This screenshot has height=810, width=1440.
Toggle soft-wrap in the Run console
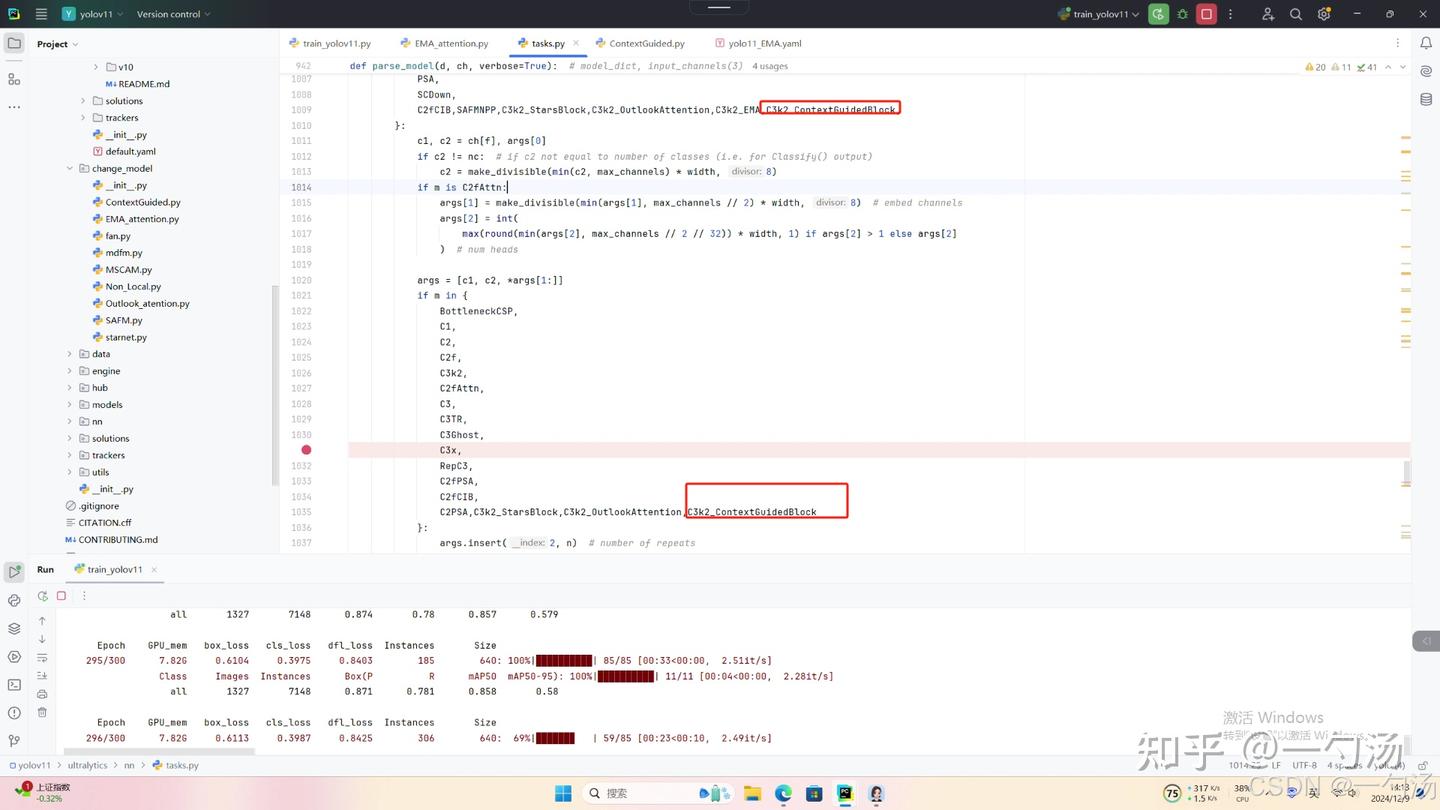(42, 658)
